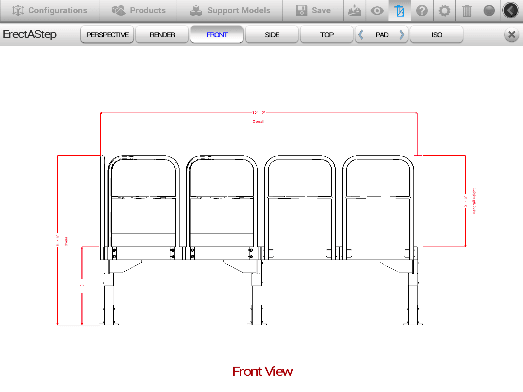Open settings gear icon
Viewport: 523px width, 392px height.
tap(444, 11)
